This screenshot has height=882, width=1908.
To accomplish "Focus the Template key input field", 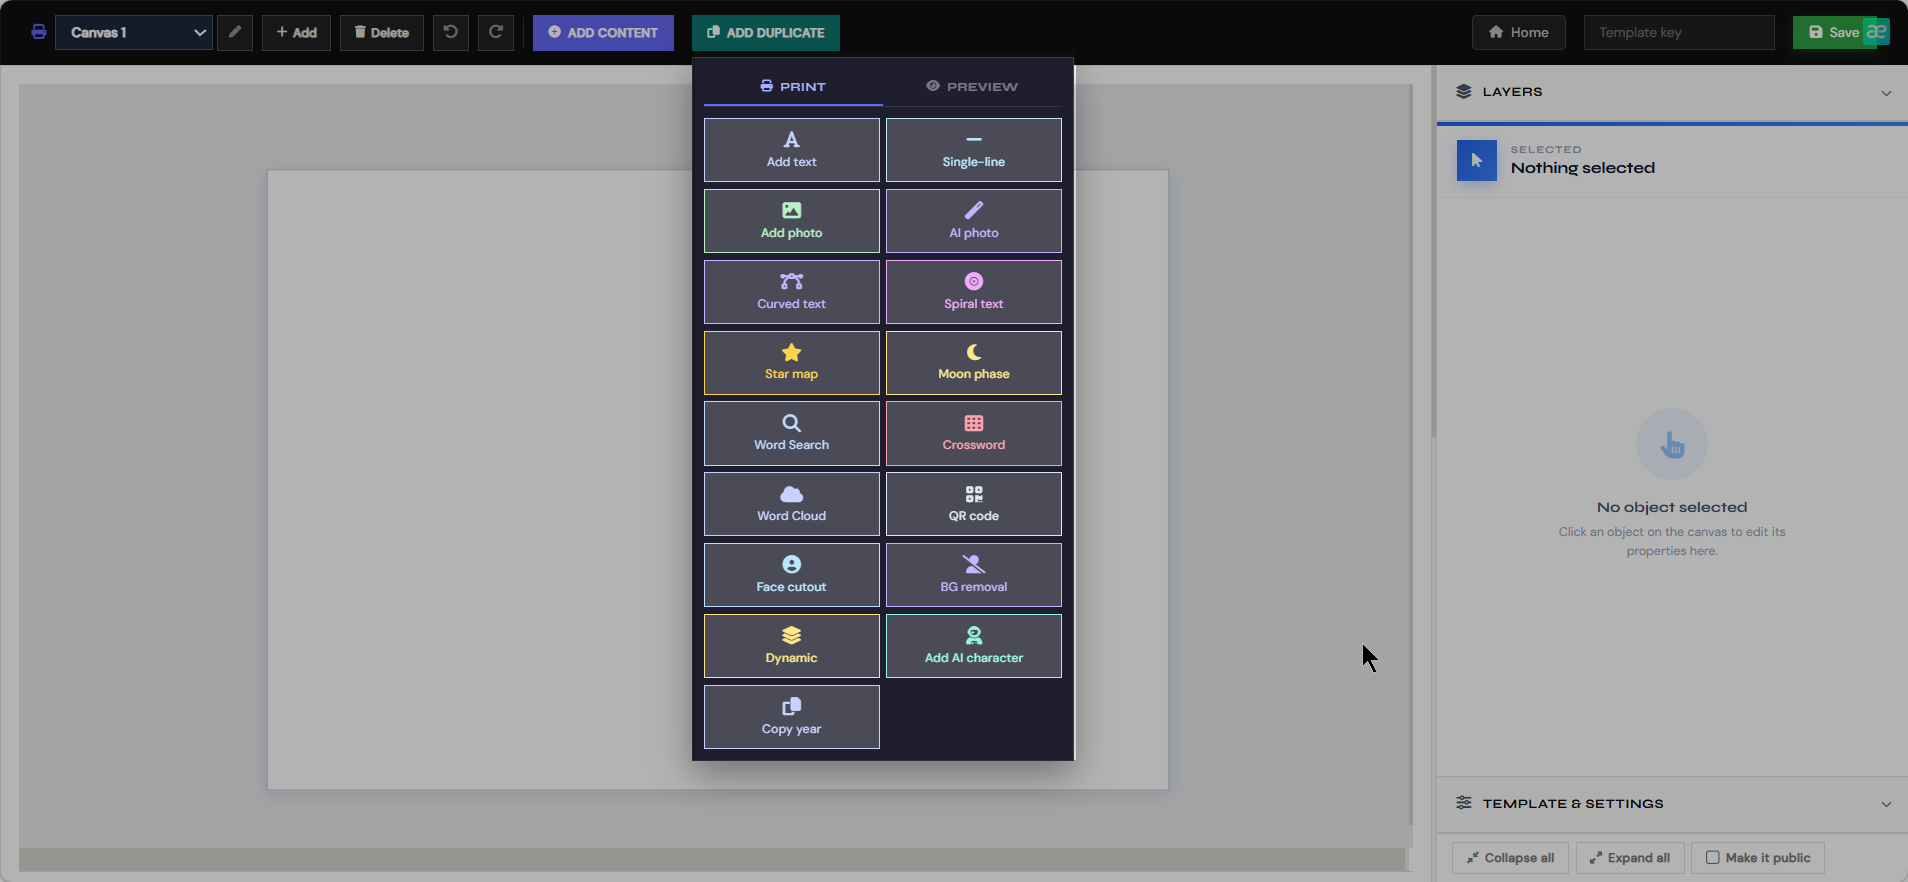I will pos(1679,32).
